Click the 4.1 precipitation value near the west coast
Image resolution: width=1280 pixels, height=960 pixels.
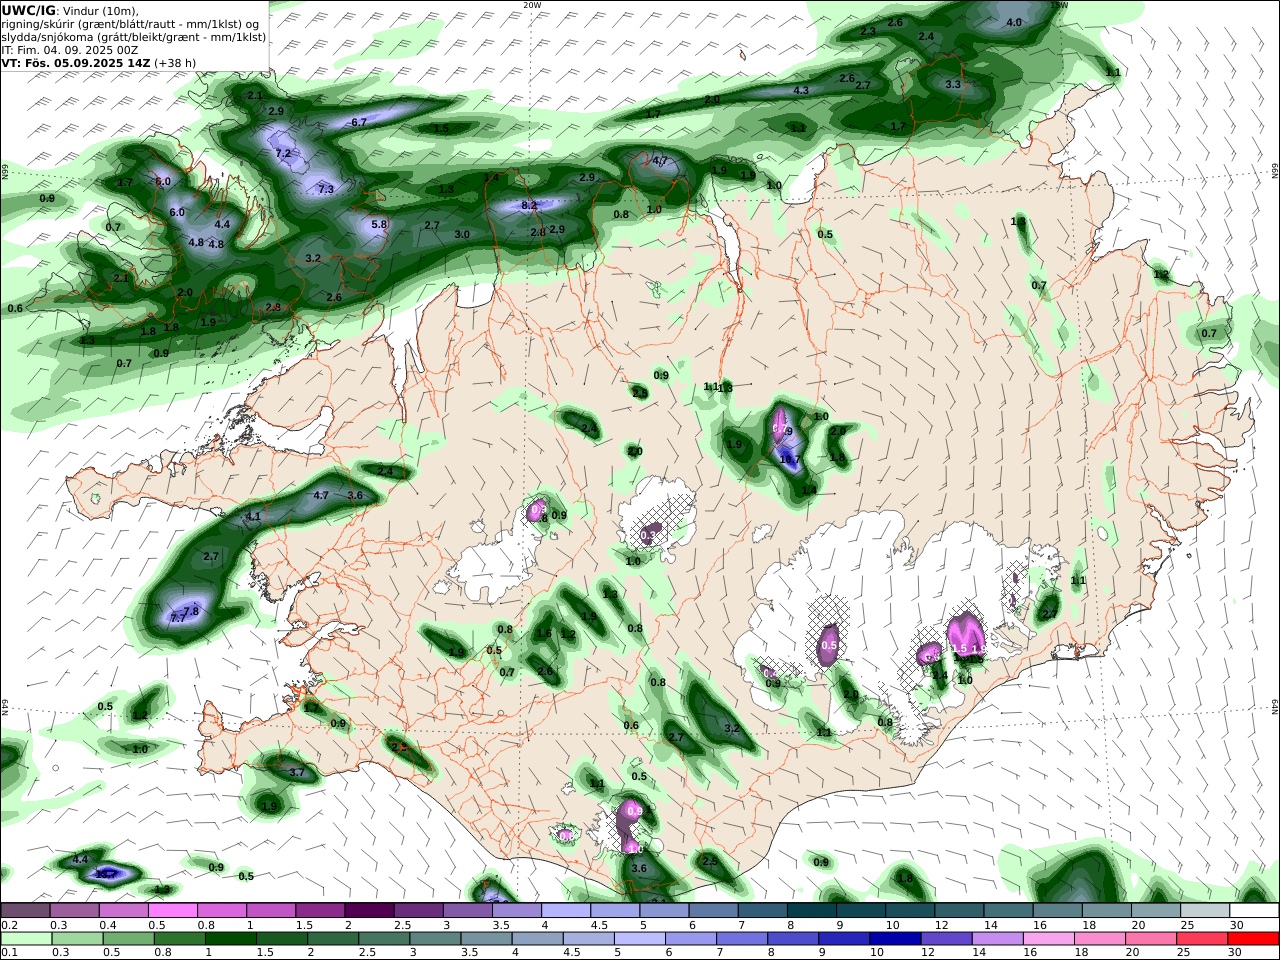(x=253, y=517)
